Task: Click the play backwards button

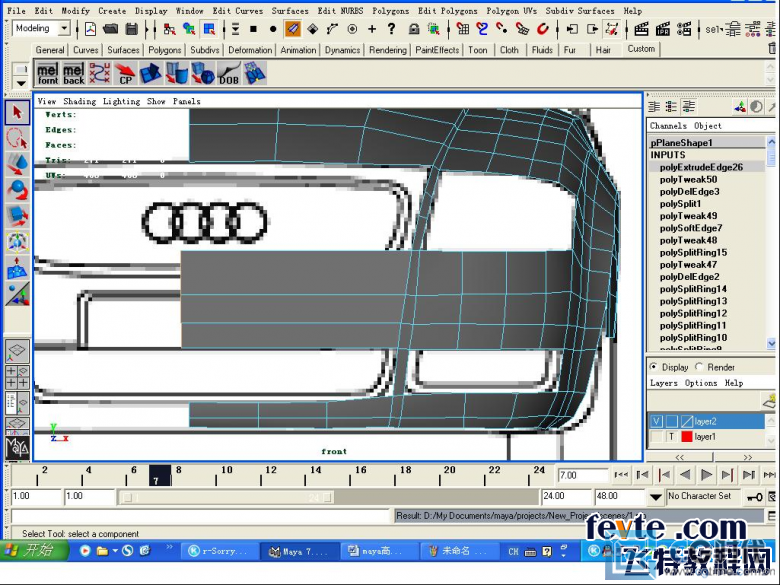Action: [x=685, y=475]
